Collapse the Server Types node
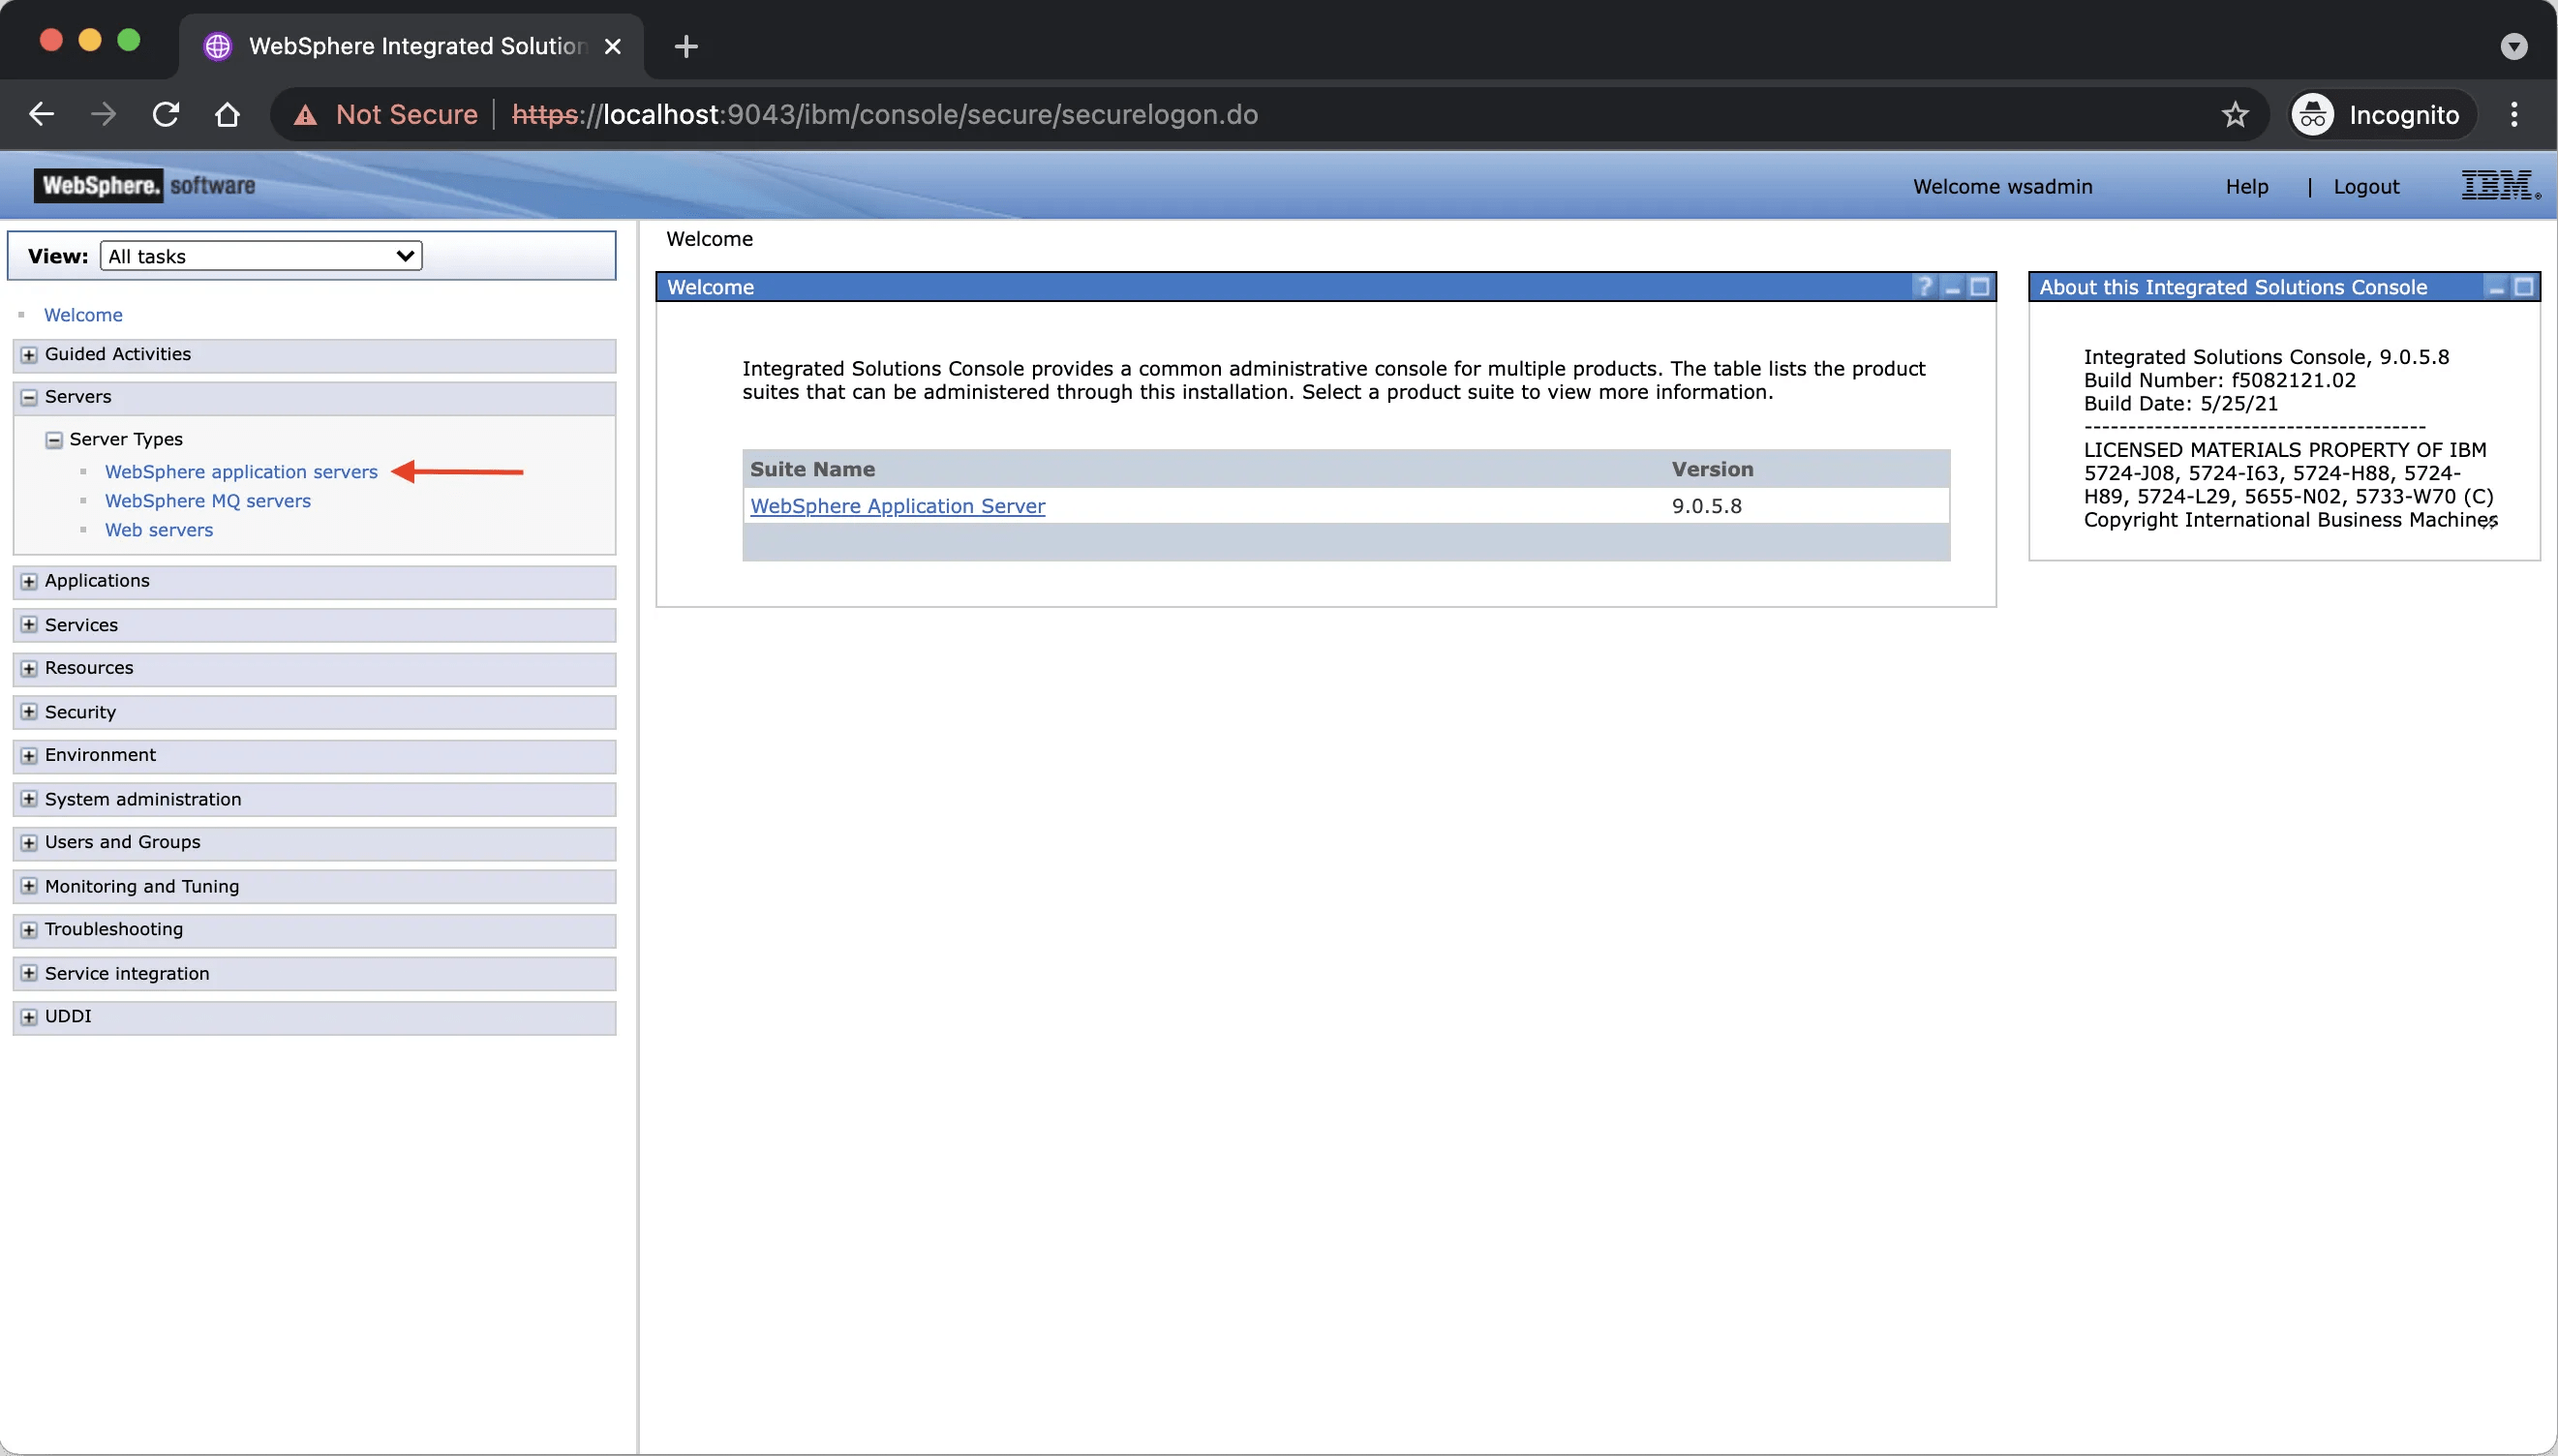The width and height of the screenshot is (2558, 1456). [x=54, y=440]
